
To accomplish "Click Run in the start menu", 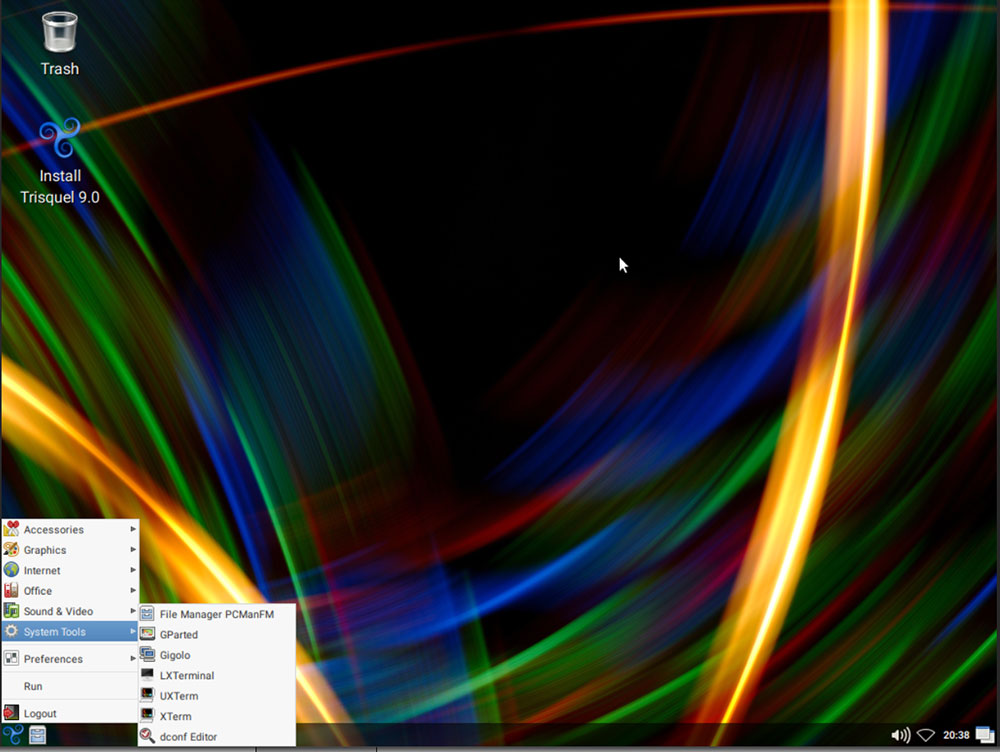I will (x=33, y=687).
